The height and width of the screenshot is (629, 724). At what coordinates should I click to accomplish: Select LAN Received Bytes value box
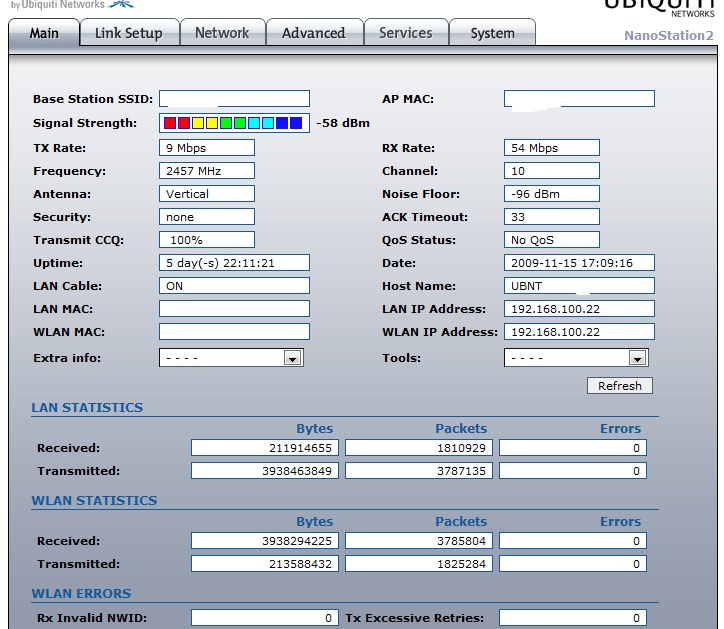pyautogui.click(x=266, y=448)
